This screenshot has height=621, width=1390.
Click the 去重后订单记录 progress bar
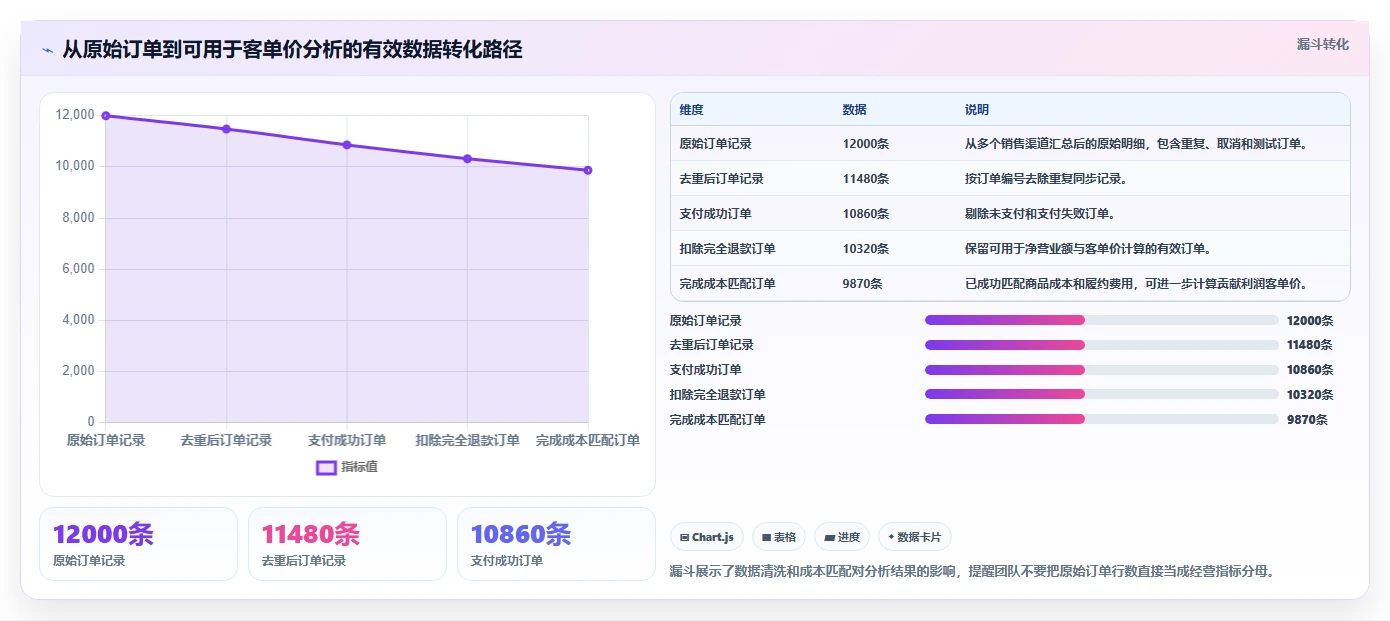coord(1102,345)
